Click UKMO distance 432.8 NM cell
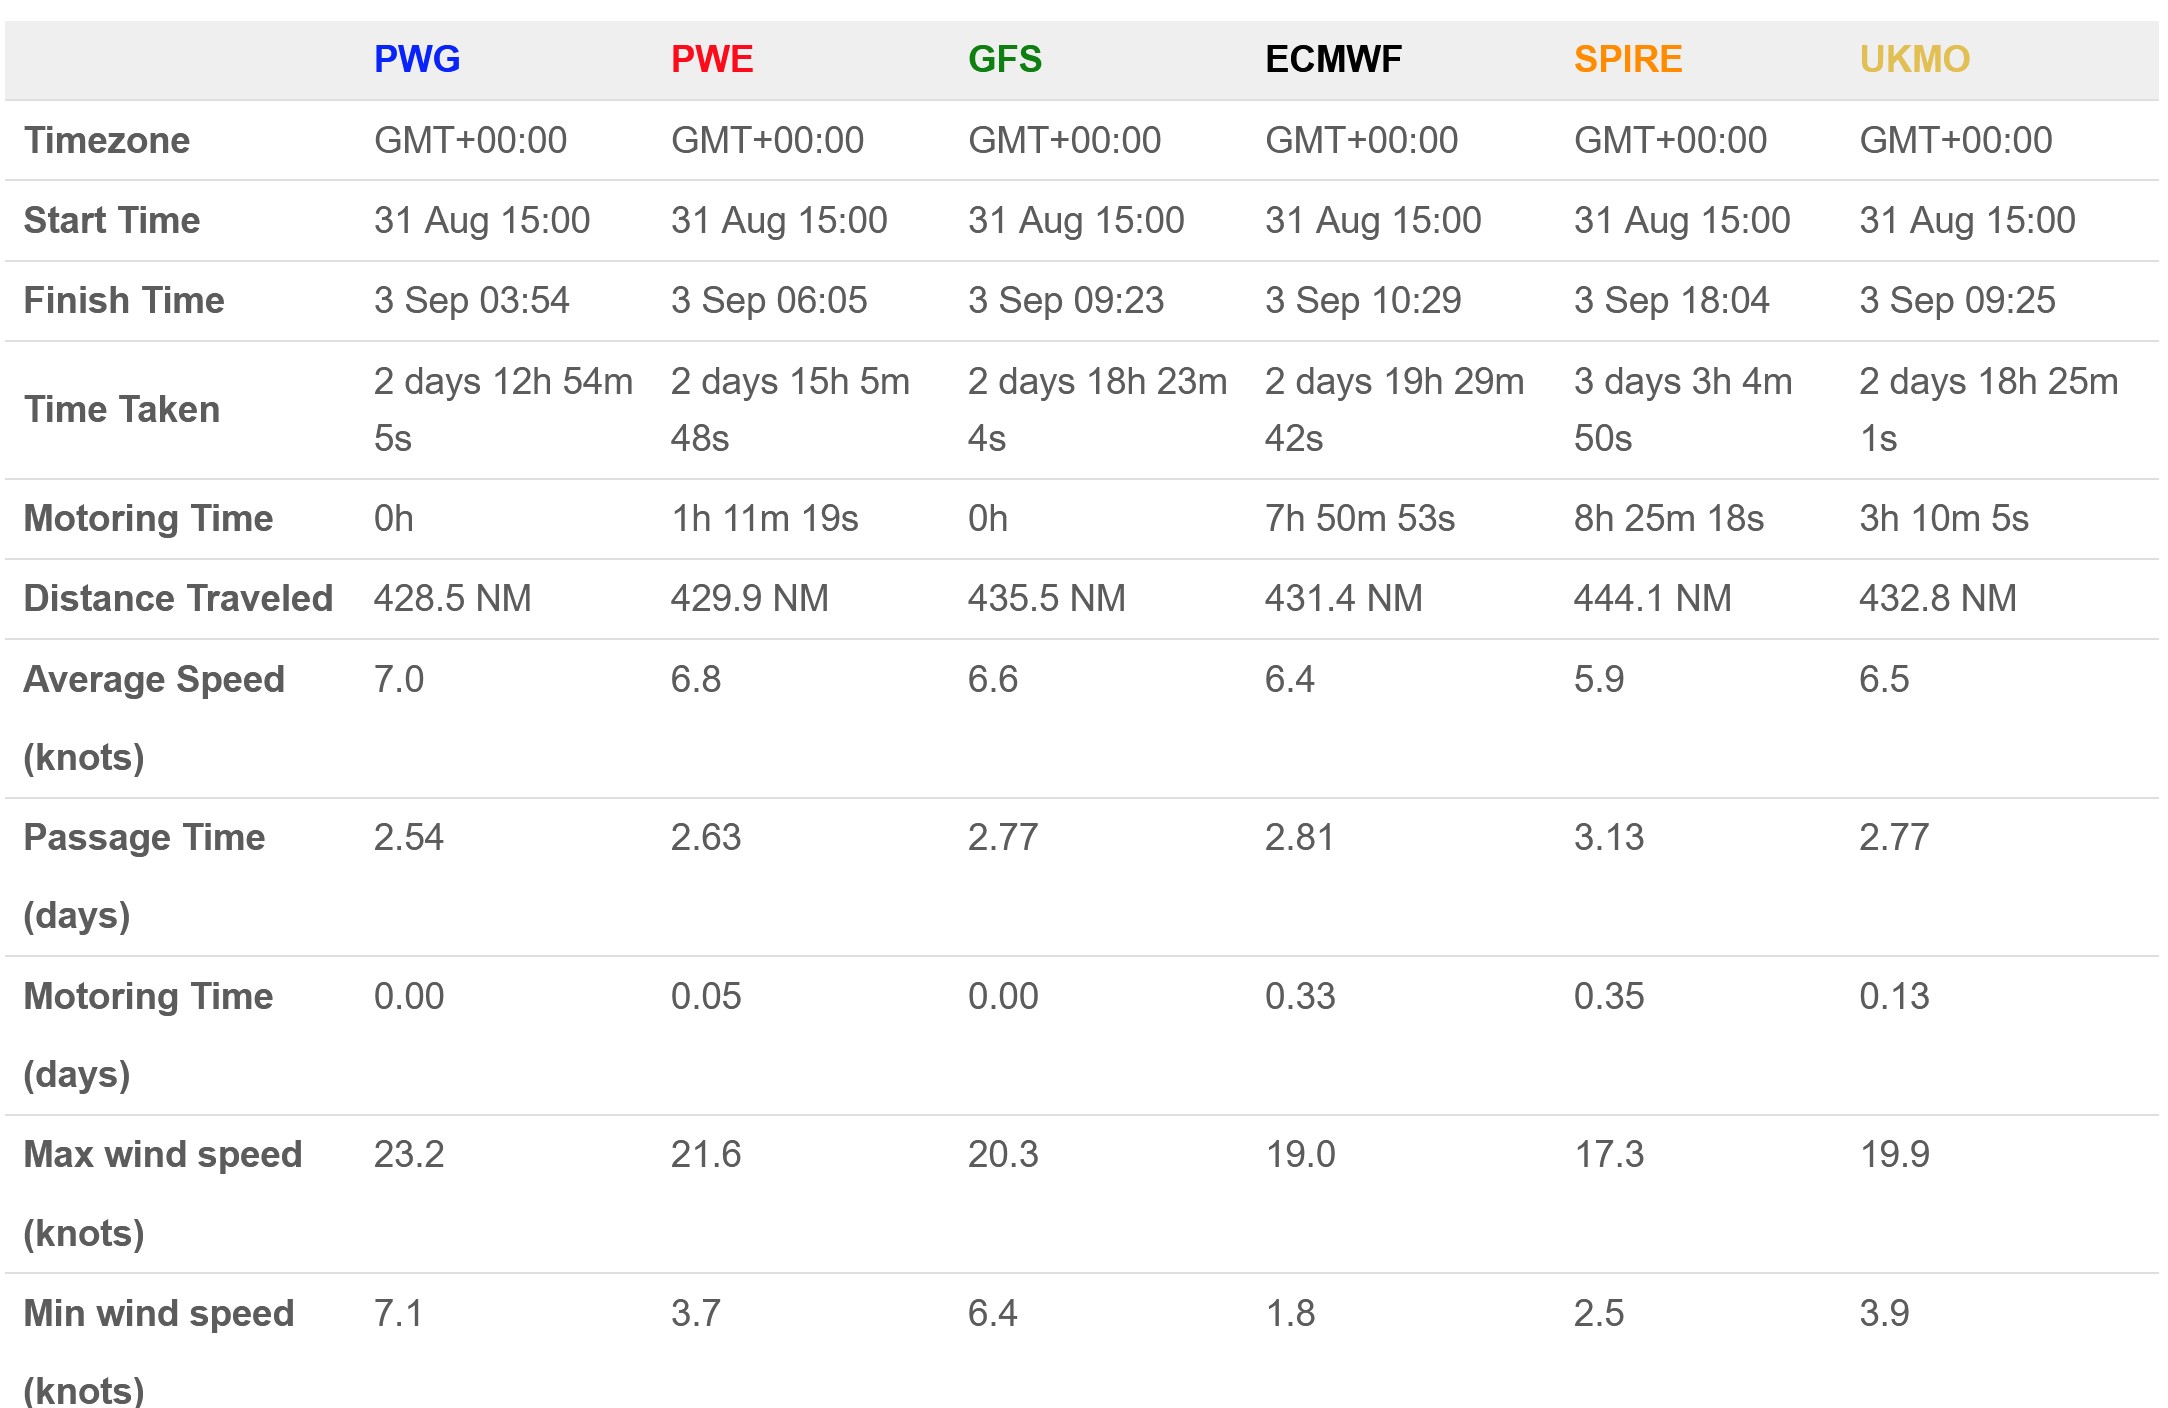The width and height of the screenshot is (2168, 1408). (1937, 598)
